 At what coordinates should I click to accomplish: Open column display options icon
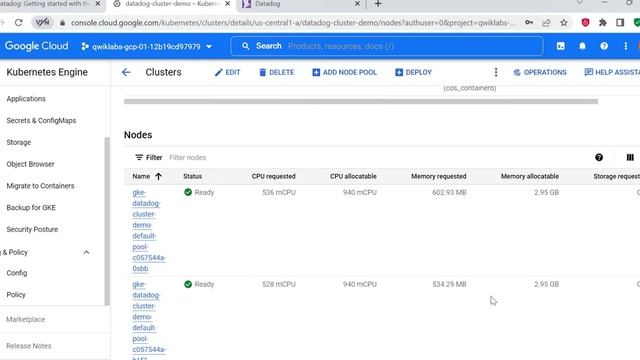(630, 157)
